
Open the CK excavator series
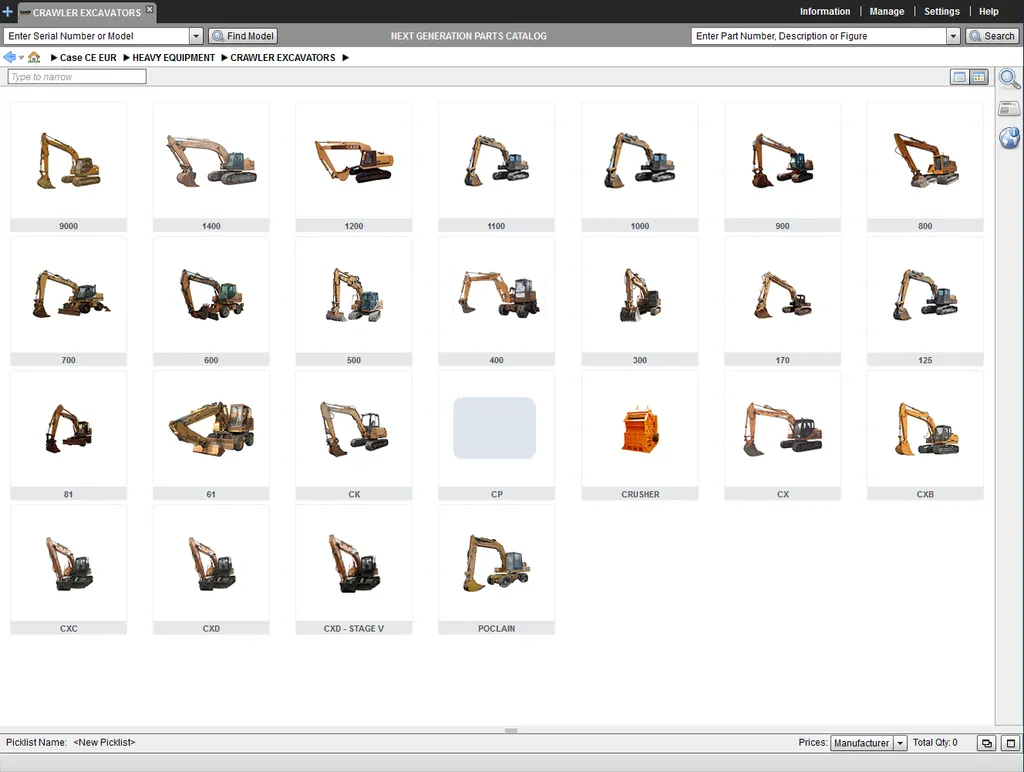click(353, 436)
